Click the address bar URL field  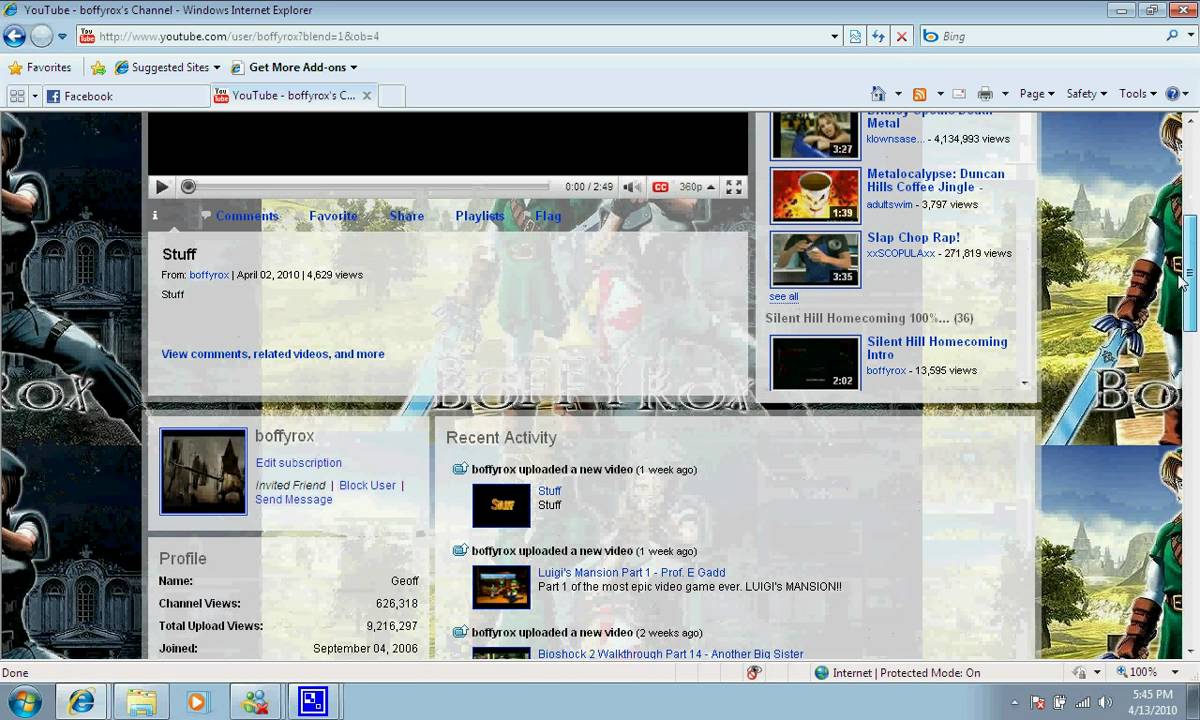coord(455,36)
